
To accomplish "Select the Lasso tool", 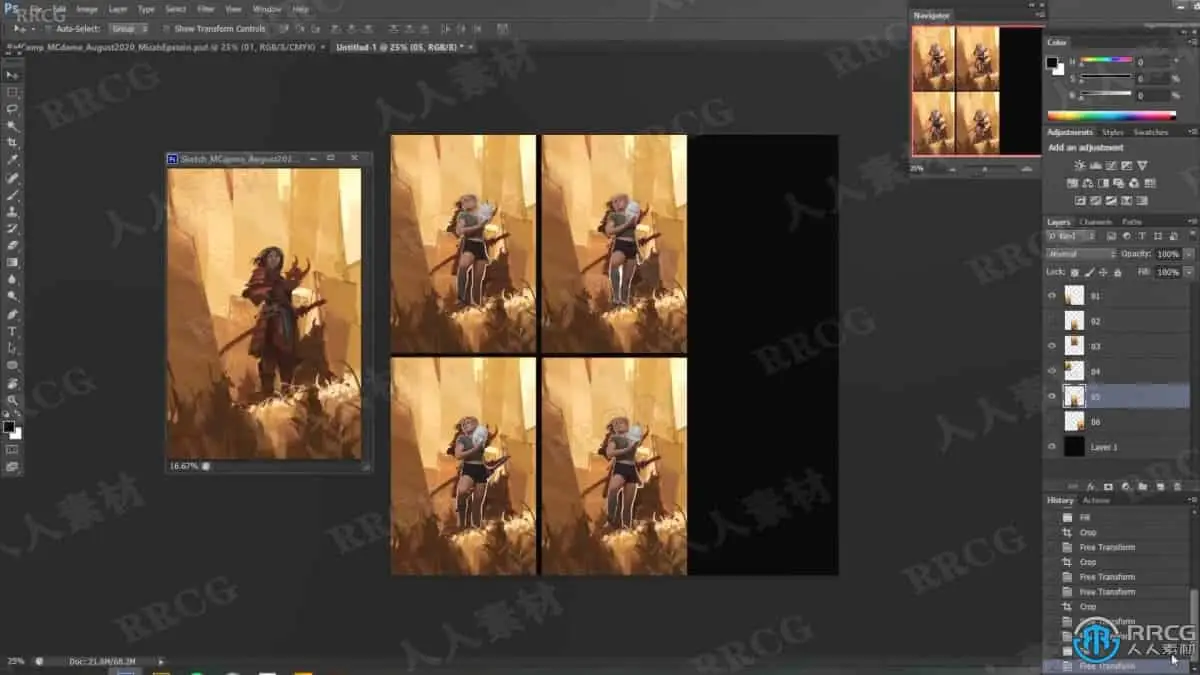I will point(12,109).
